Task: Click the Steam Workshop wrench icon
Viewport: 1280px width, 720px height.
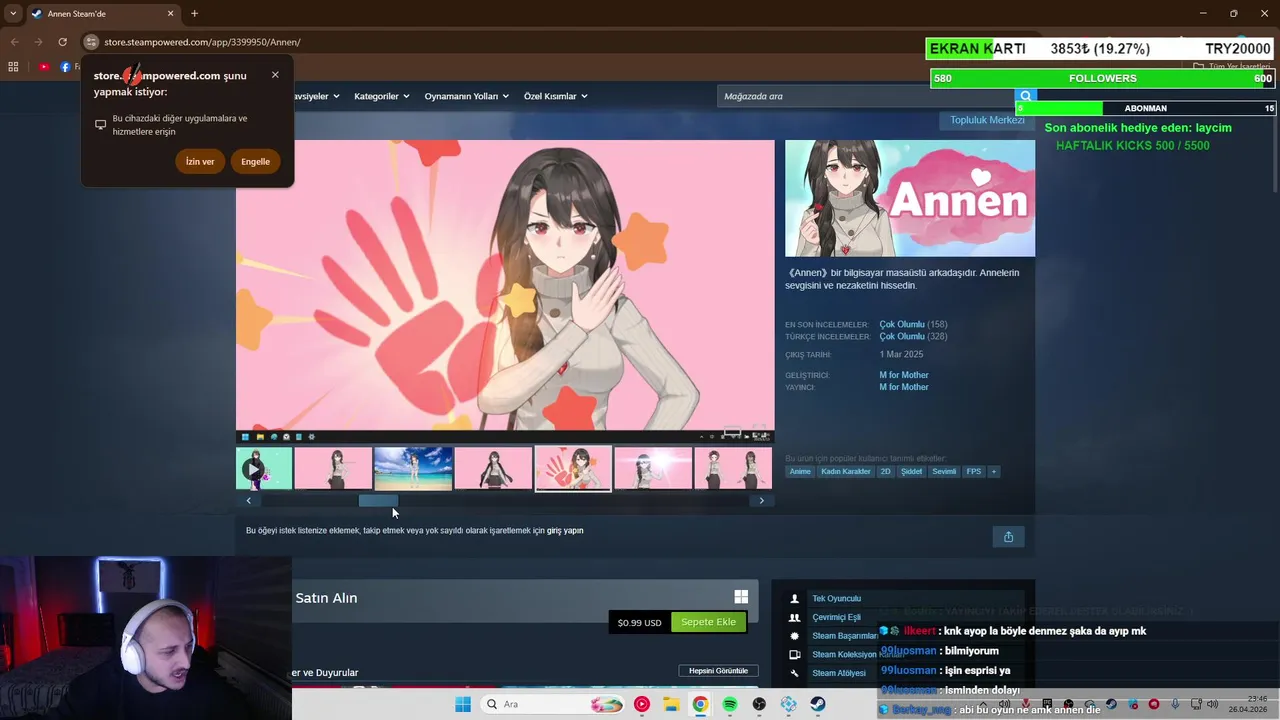Action: click(795, 673)
